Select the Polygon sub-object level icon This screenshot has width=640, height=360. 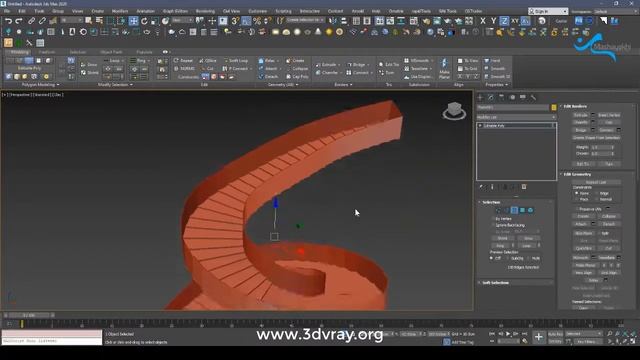pyautogui.click(x=522, y=210)
